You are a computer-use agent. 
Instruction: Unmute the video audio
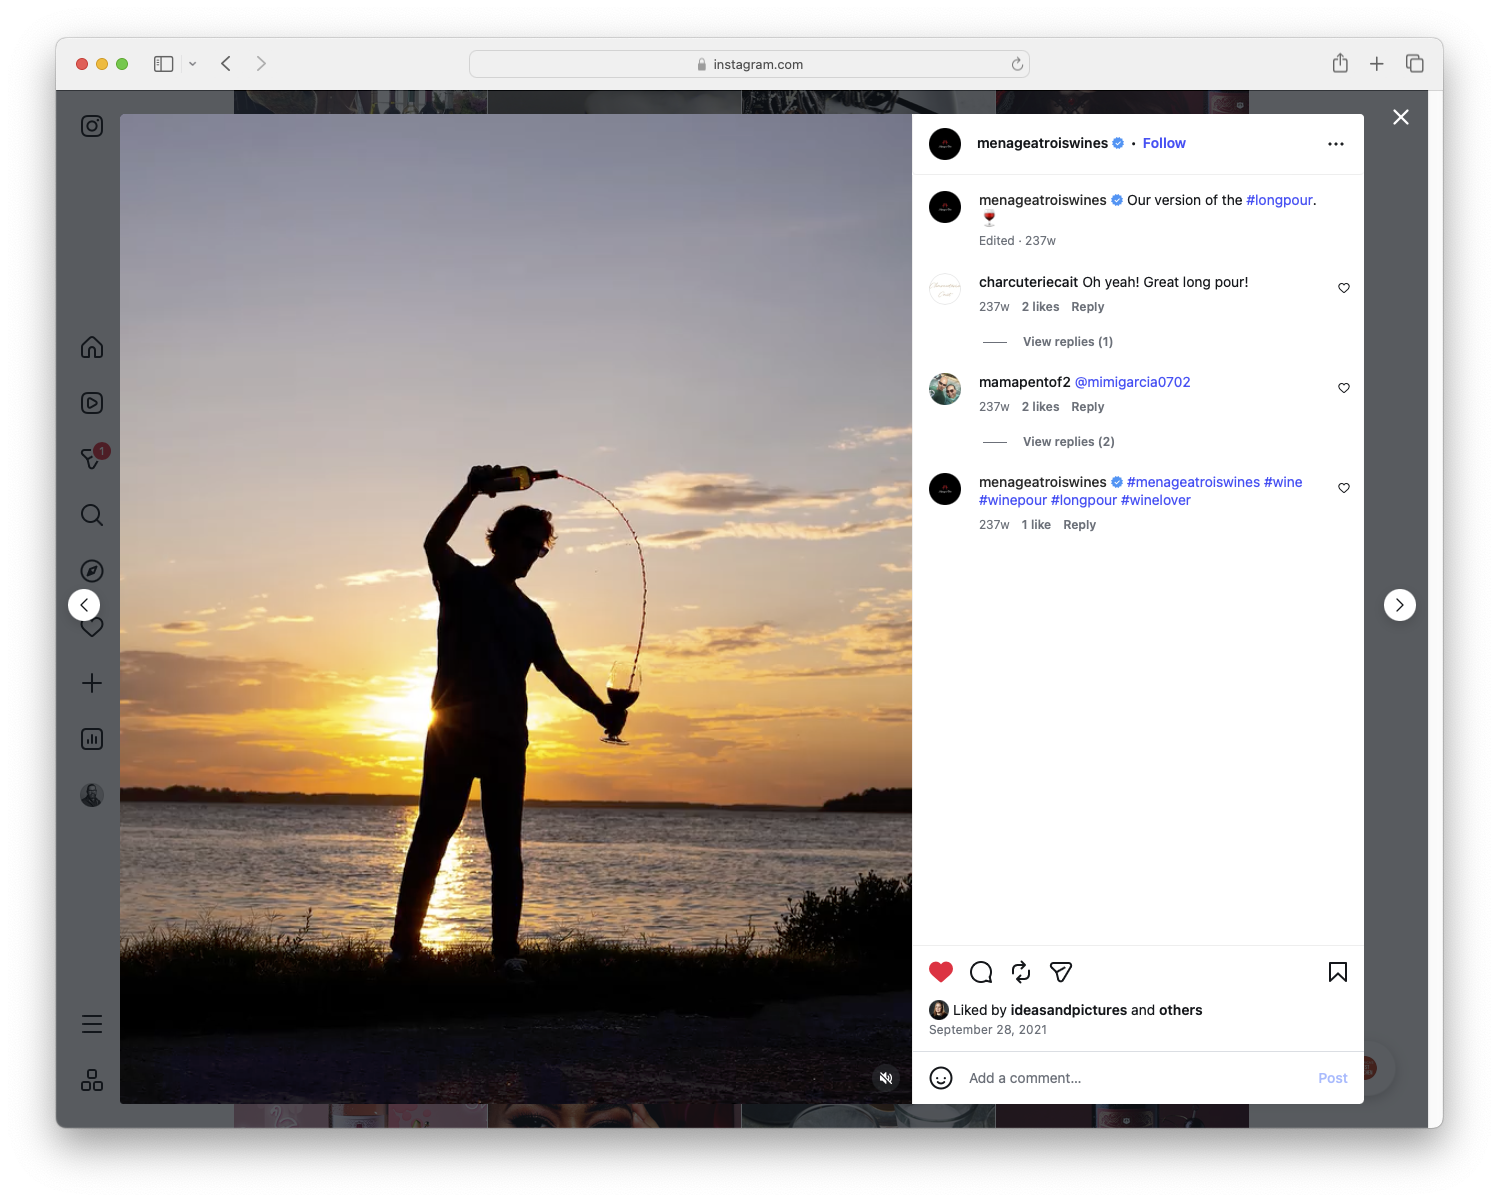[x=885, y=1077]
